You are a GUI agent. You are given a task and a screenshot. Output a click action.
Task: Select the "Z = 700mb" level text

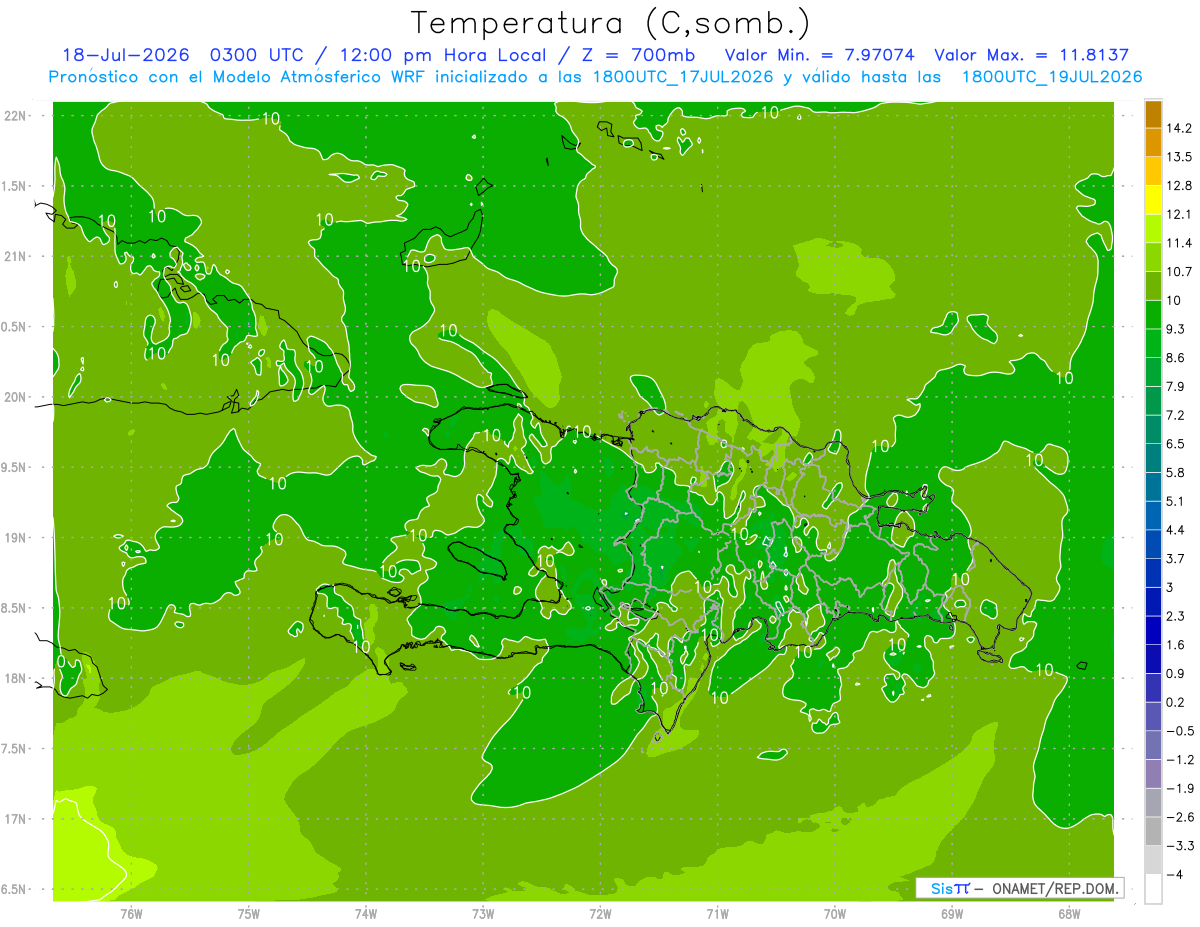pos(636,55)
